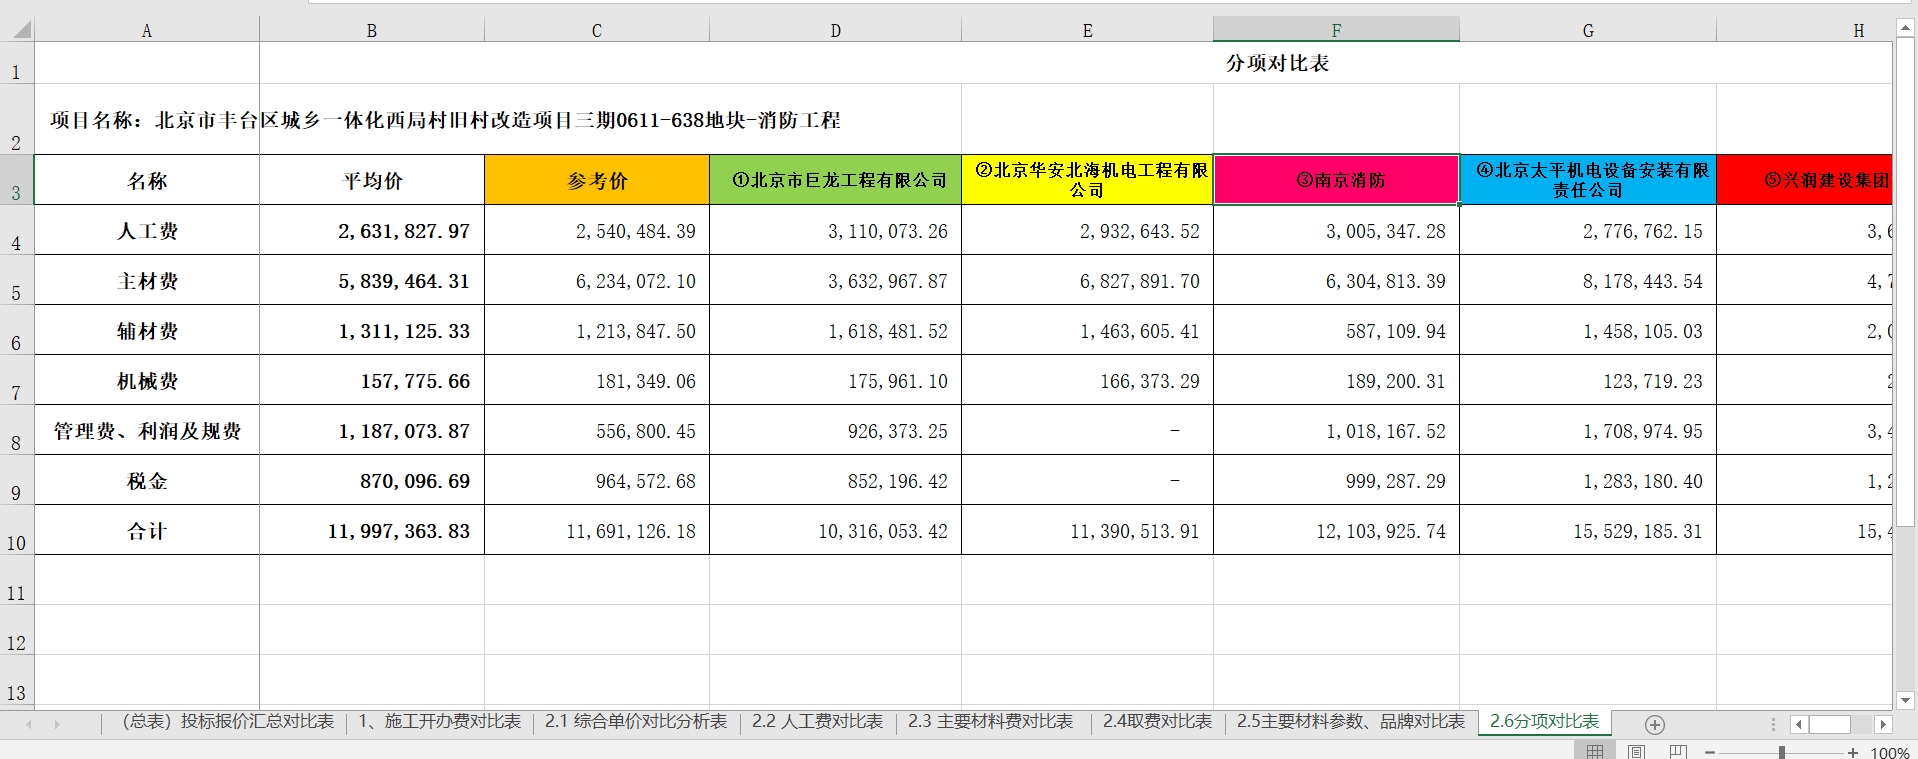The height and width of the screenshot is (759, 1918).
Task: Select column C header
Action: coord(597,30)
